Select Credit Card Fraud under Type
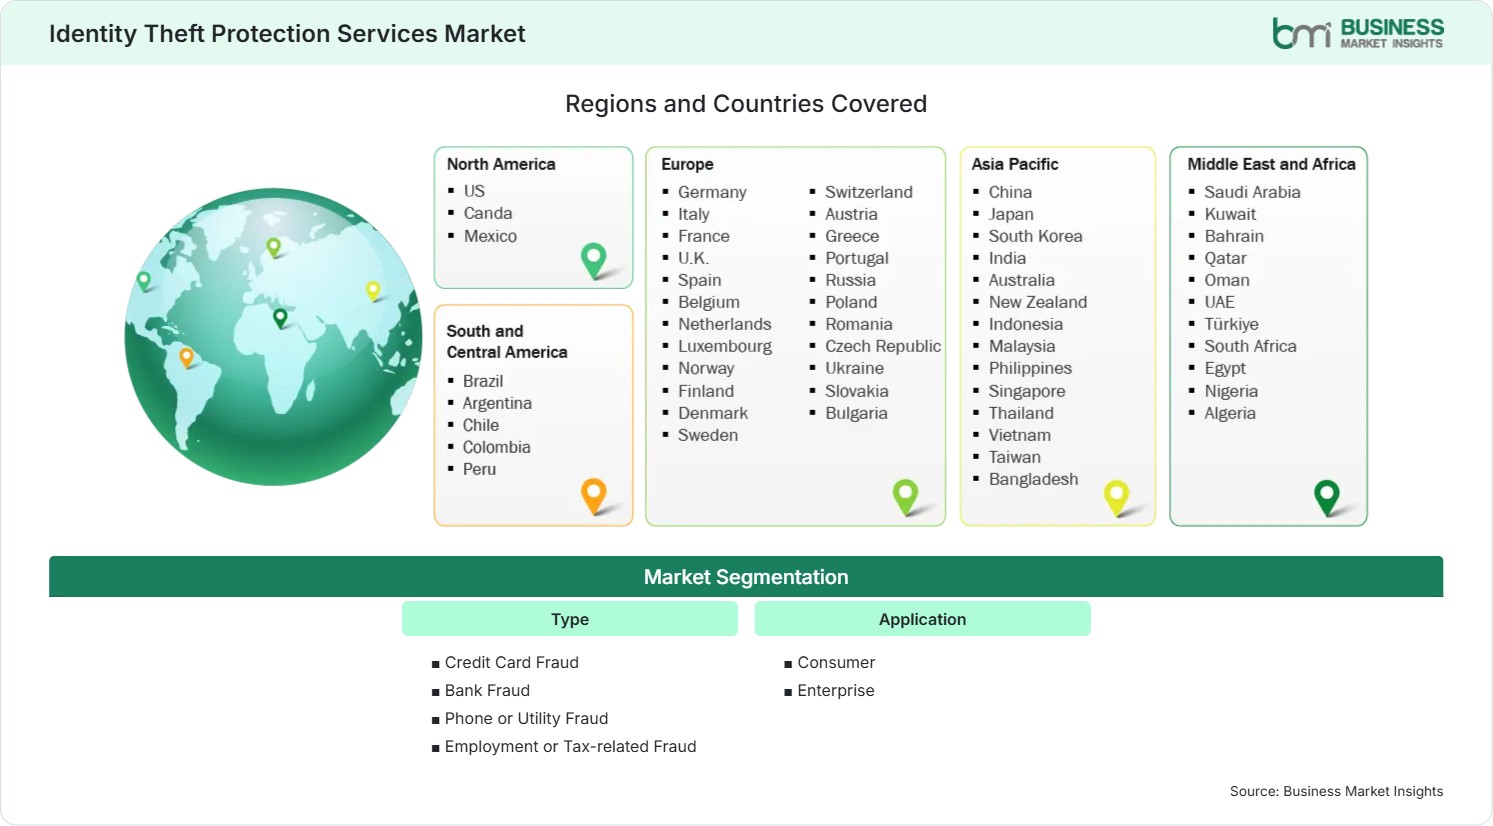1493x826 pixels. (512, 662)
